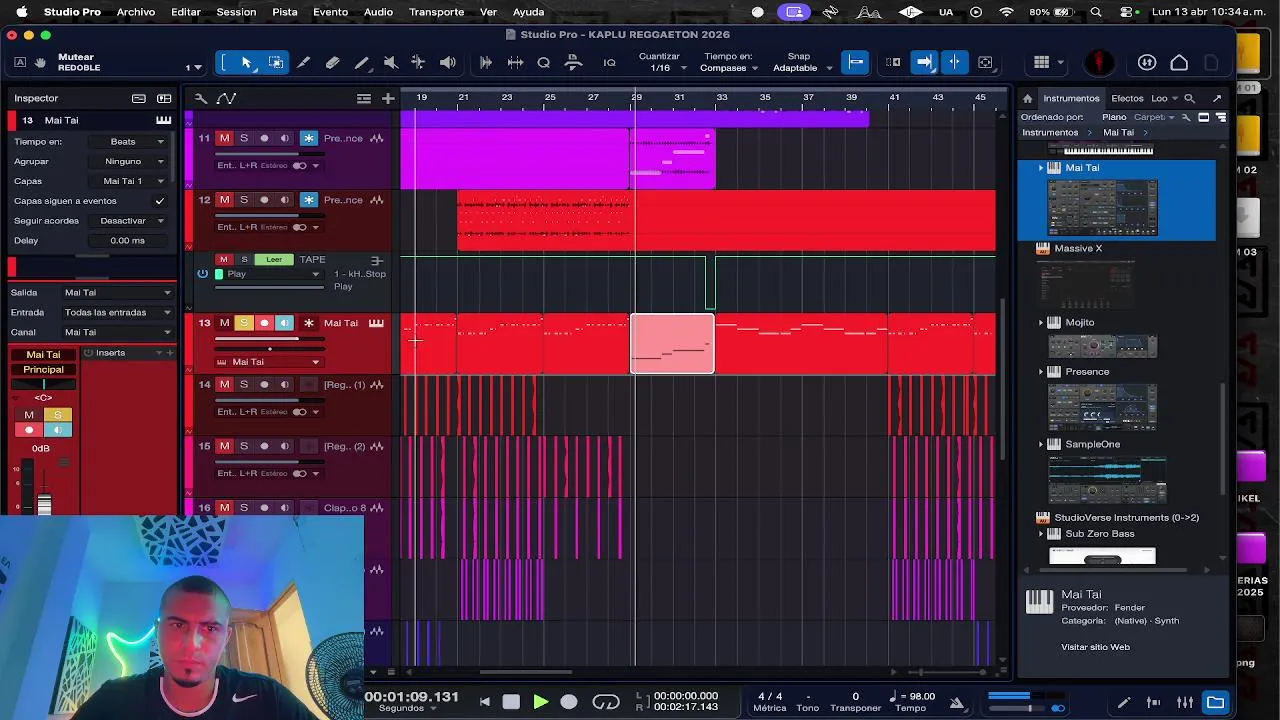This screenshot has height=720, width=1280.
Task: Open instrument editor of Mai Tai track
Action: pos(376,323)
